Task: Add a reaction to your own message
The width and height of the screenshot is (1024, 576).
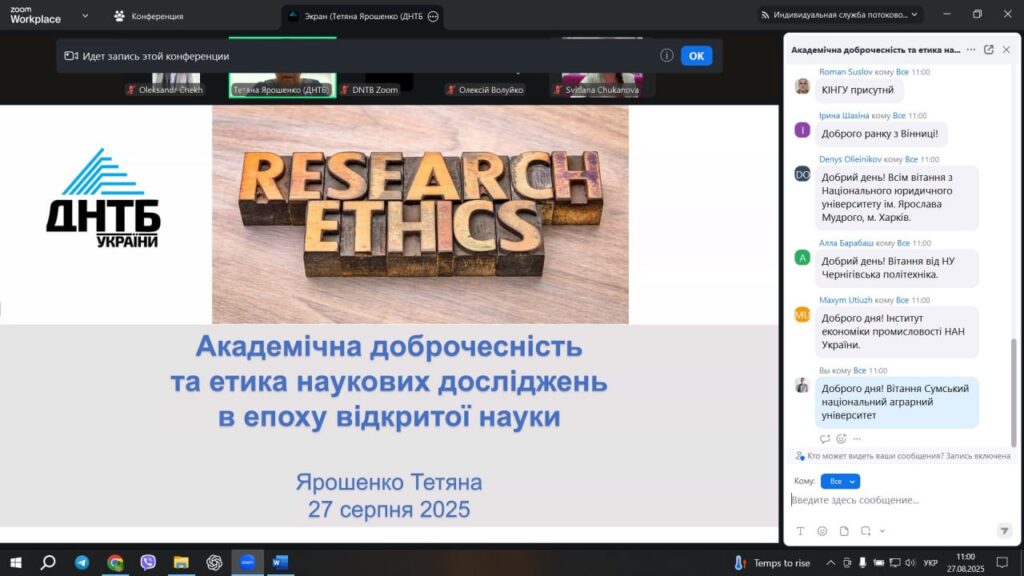Action: [841, 439]
